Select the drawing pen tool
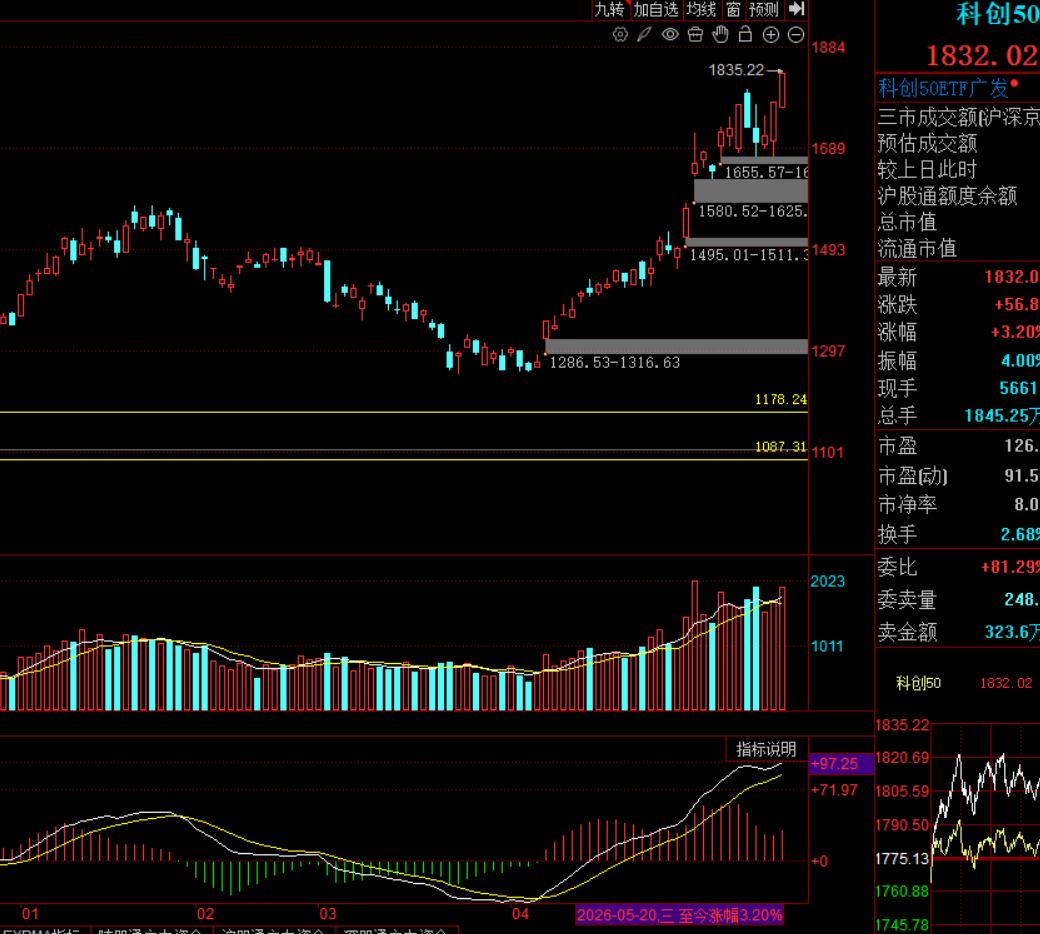Viewport: 1040px width, 934px height. point(645,34)
